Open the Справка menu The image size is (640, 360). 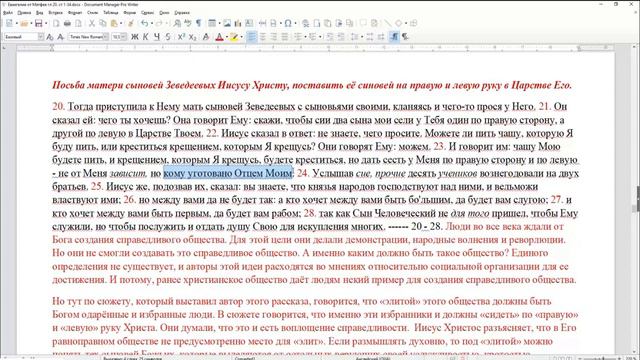[x=182, y=13]
